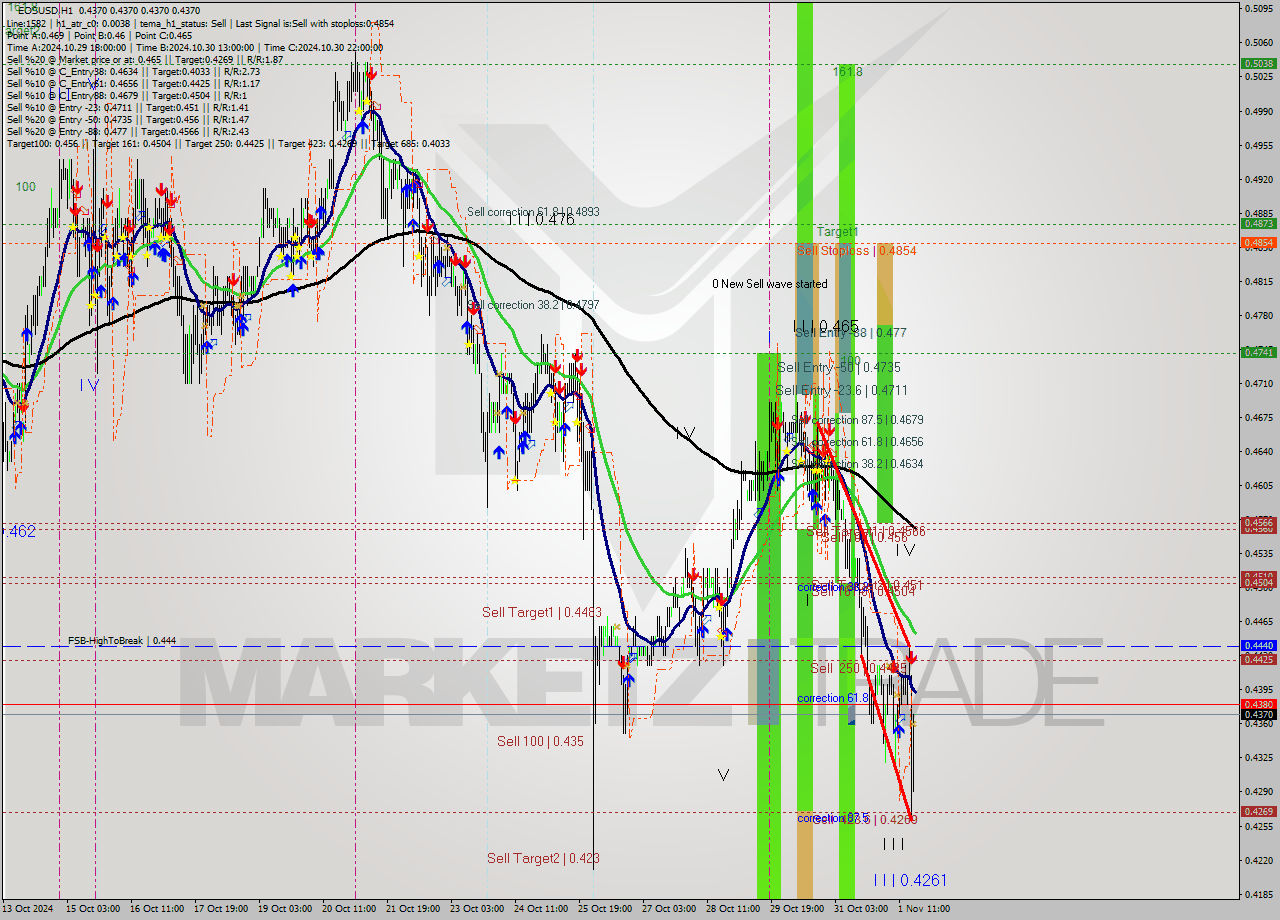Click the 'Sell 100 | 0.435' label
This screenshot has width=1280, height=920.
point(540,741)
